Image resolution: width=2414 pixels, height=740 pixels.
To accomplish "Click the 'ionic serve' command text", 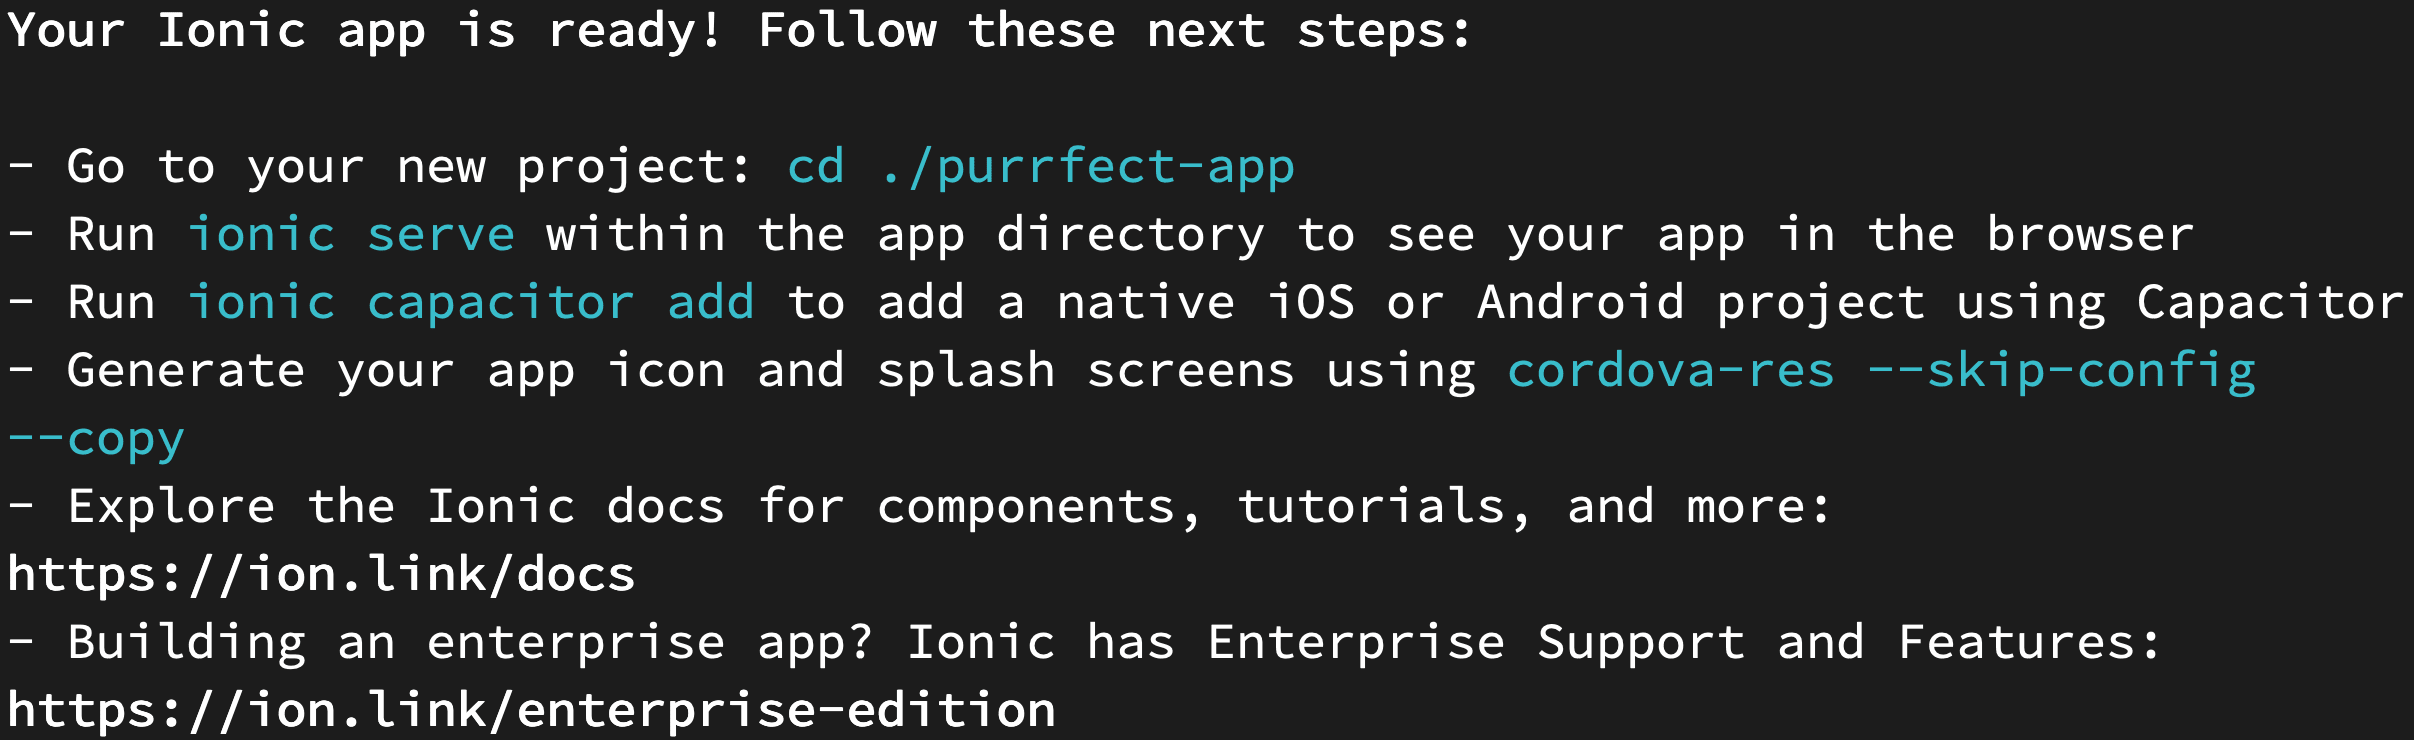I will point(351,235).
